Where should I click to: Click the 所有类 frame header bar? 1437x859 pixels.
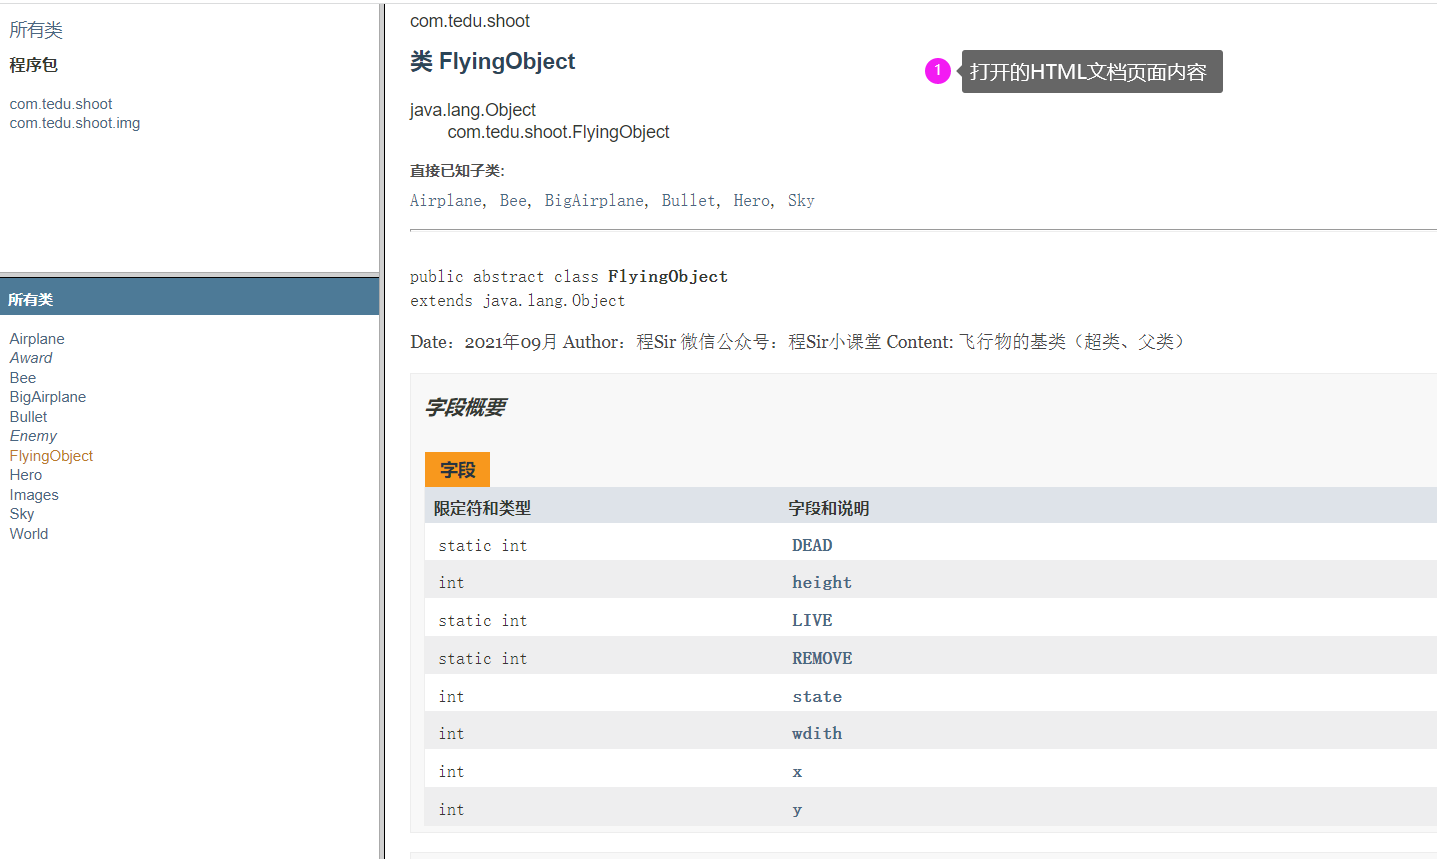[189, 299]
